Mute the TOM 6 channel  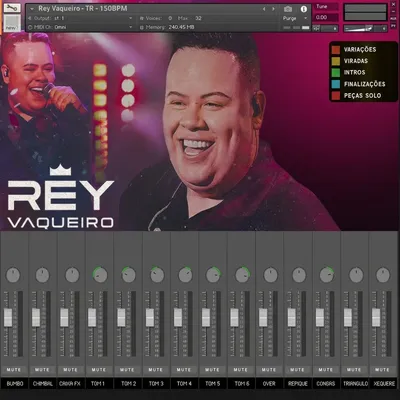(x=241, y=370)
